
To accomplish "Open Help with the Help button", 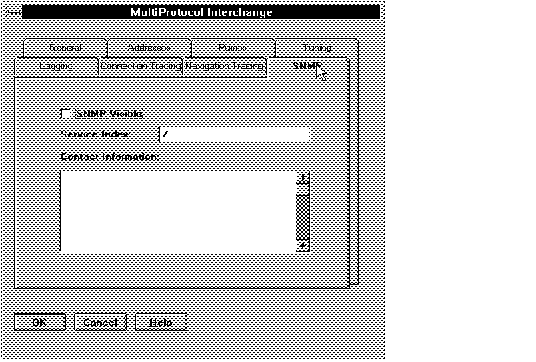I will [x=161, y=322].
